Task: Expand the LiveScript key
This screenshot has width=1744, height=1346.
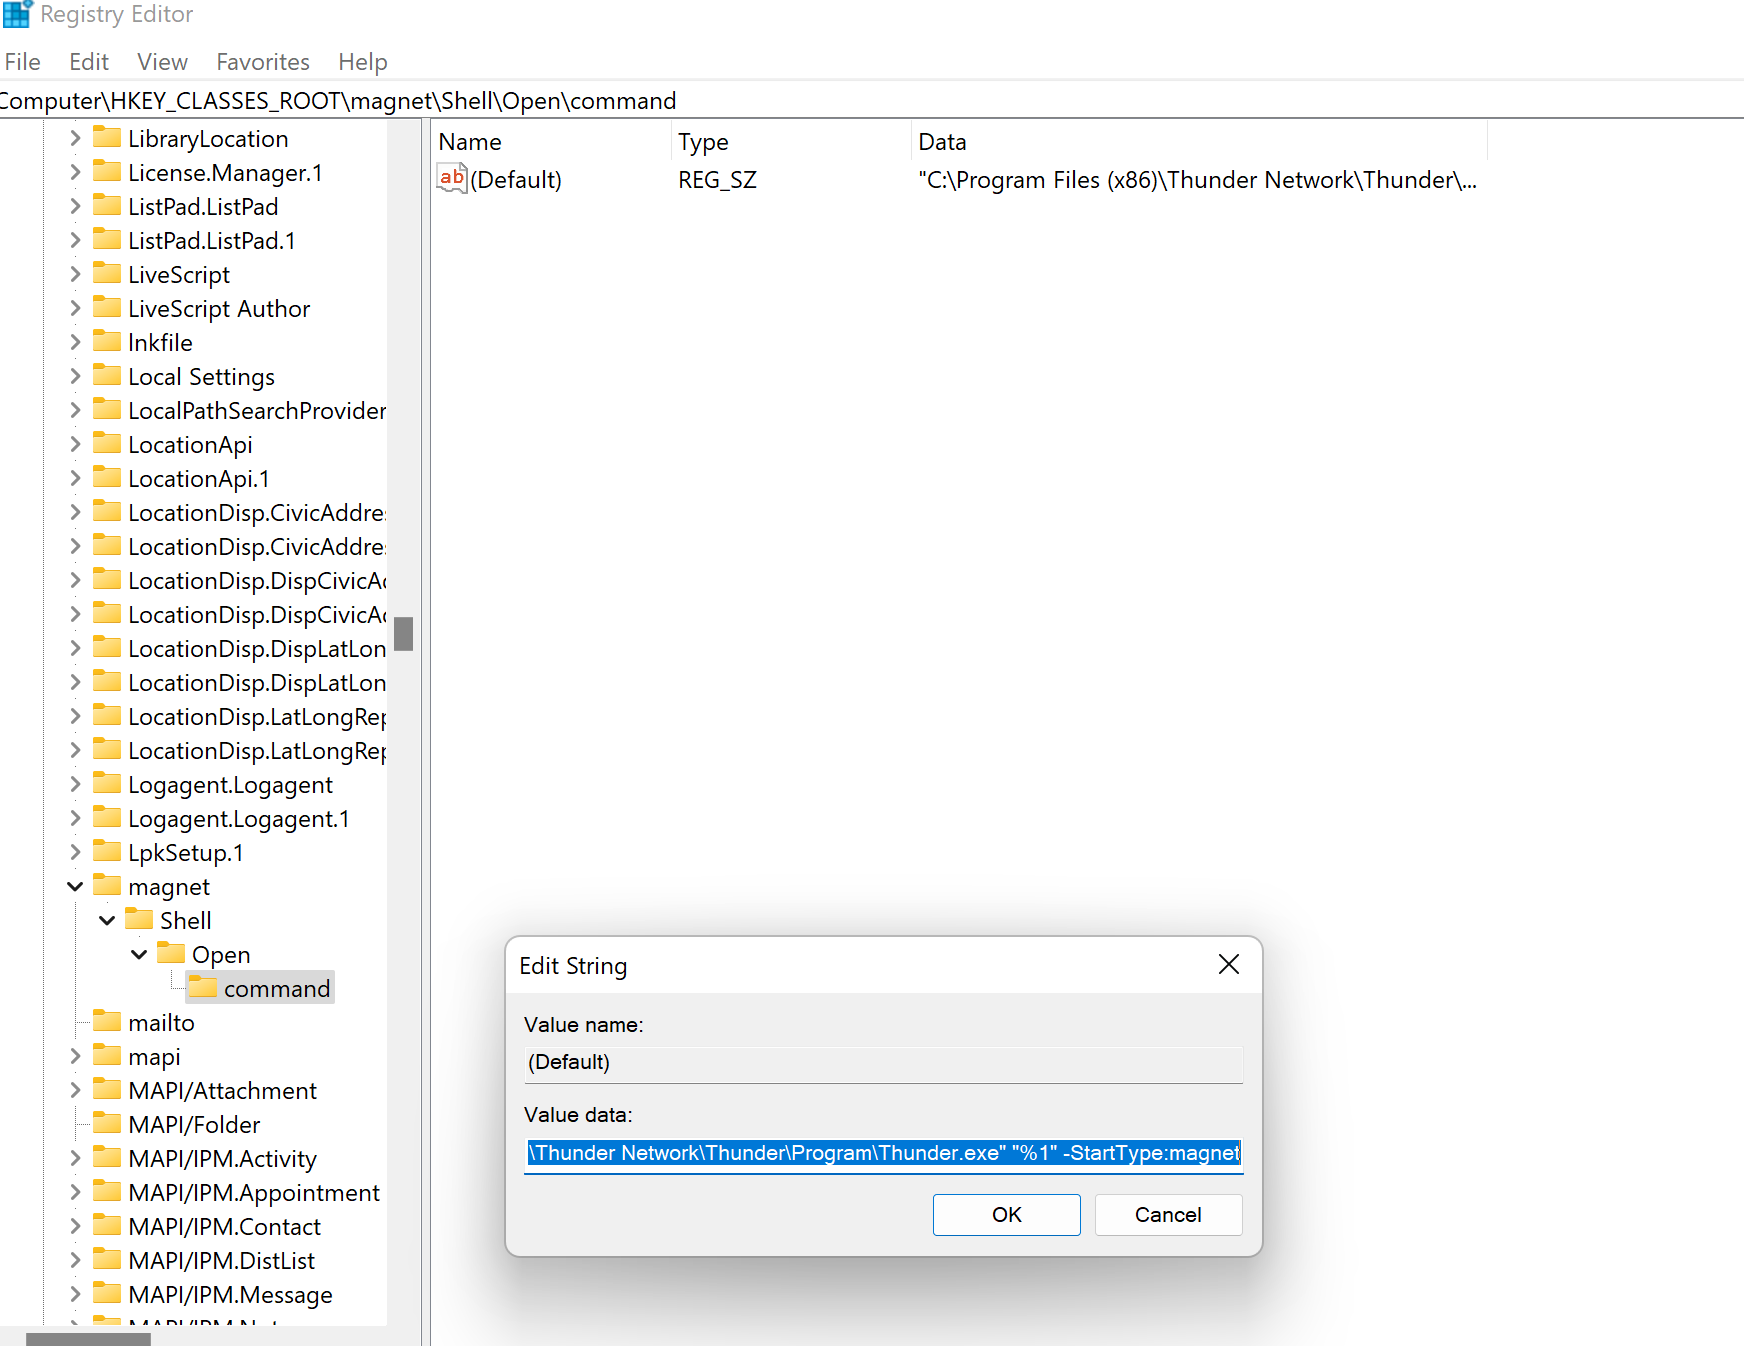Action: click(x=75, y=274)
